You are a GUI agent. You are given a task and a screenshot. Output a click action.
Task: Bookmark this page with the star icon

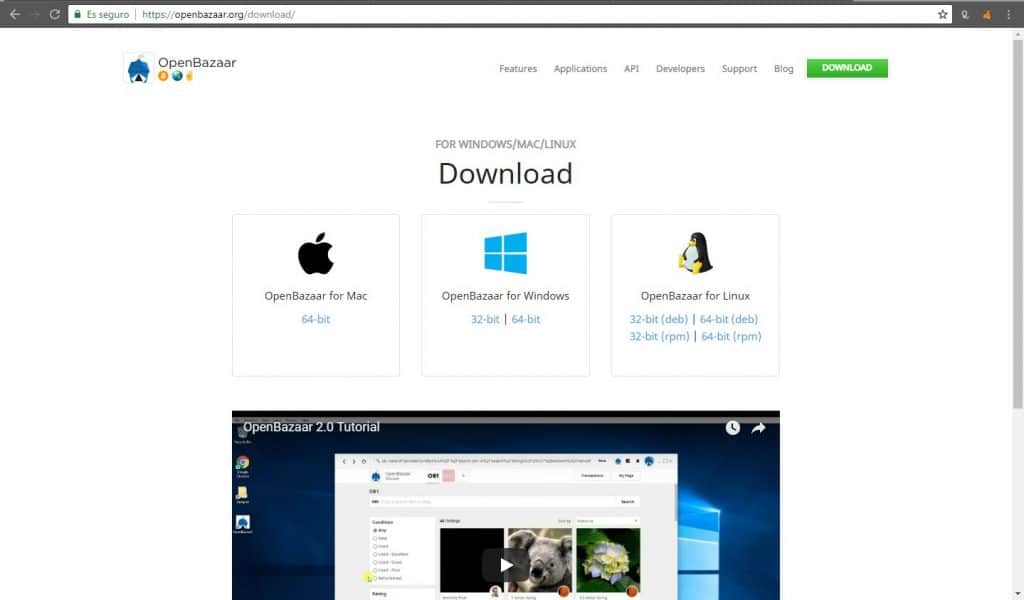(942, 14)
